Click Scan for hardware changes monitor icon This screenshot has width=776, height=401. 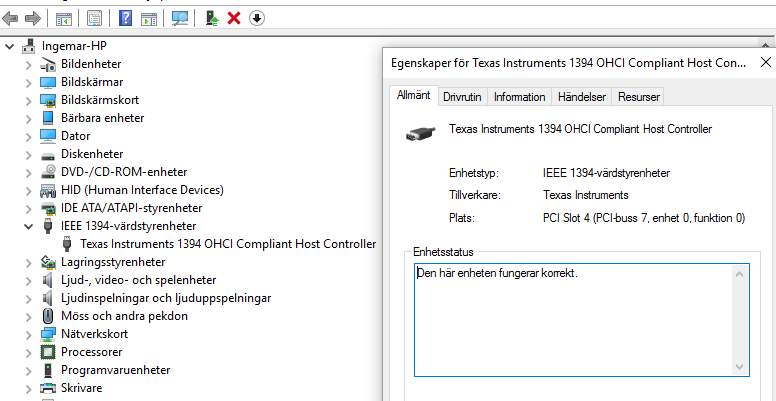coord(180,19)
